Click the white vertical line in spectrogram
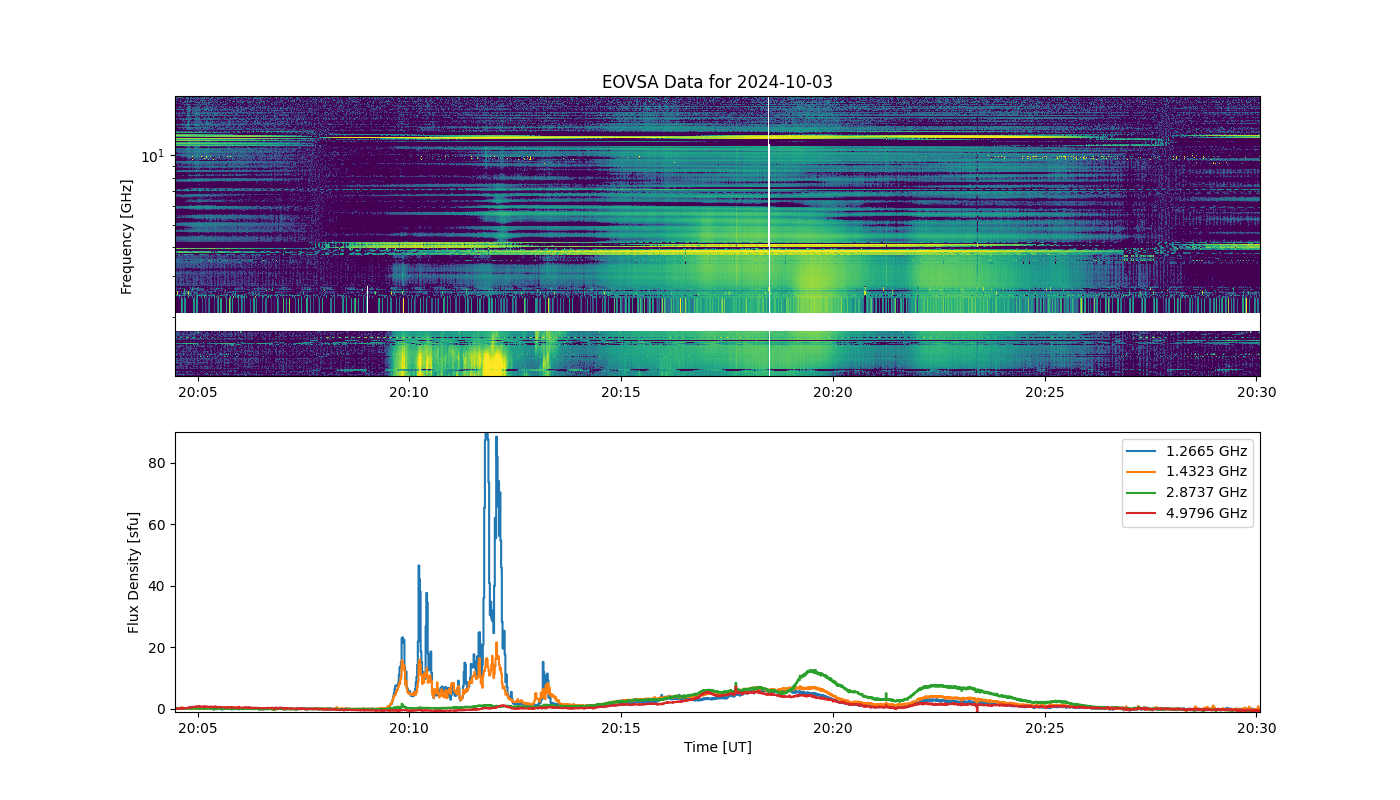1400x800 pixels. [x=769, y=236]
